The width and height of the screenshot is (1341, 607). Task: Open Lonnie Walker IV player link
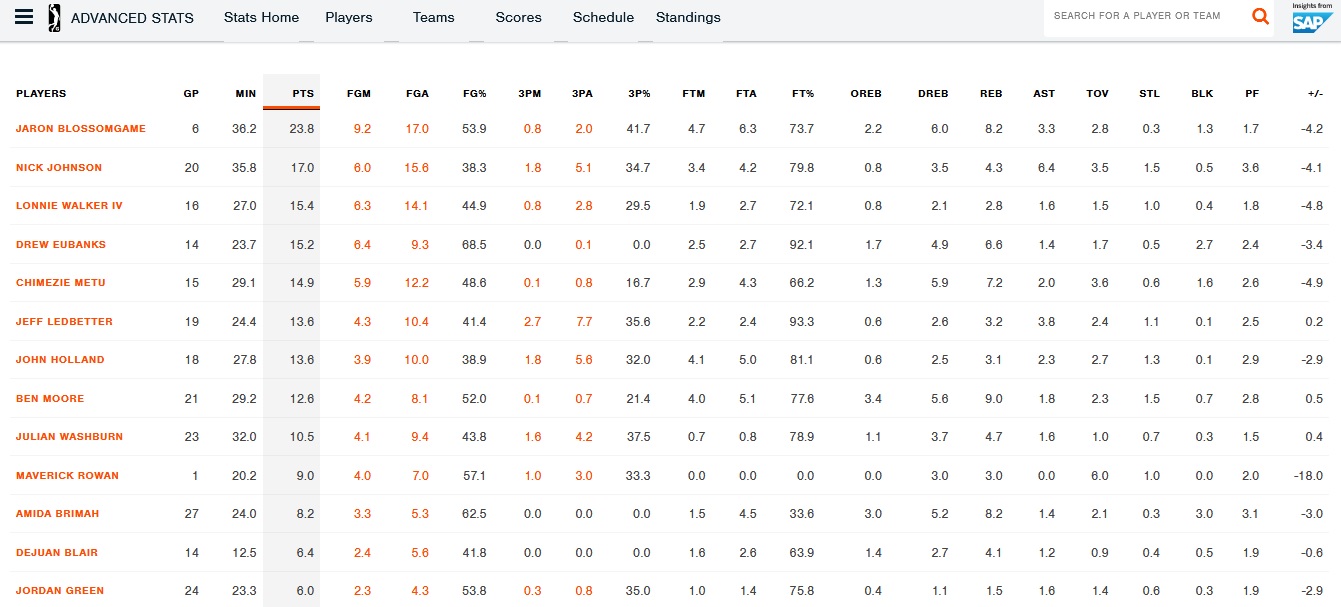69,206
